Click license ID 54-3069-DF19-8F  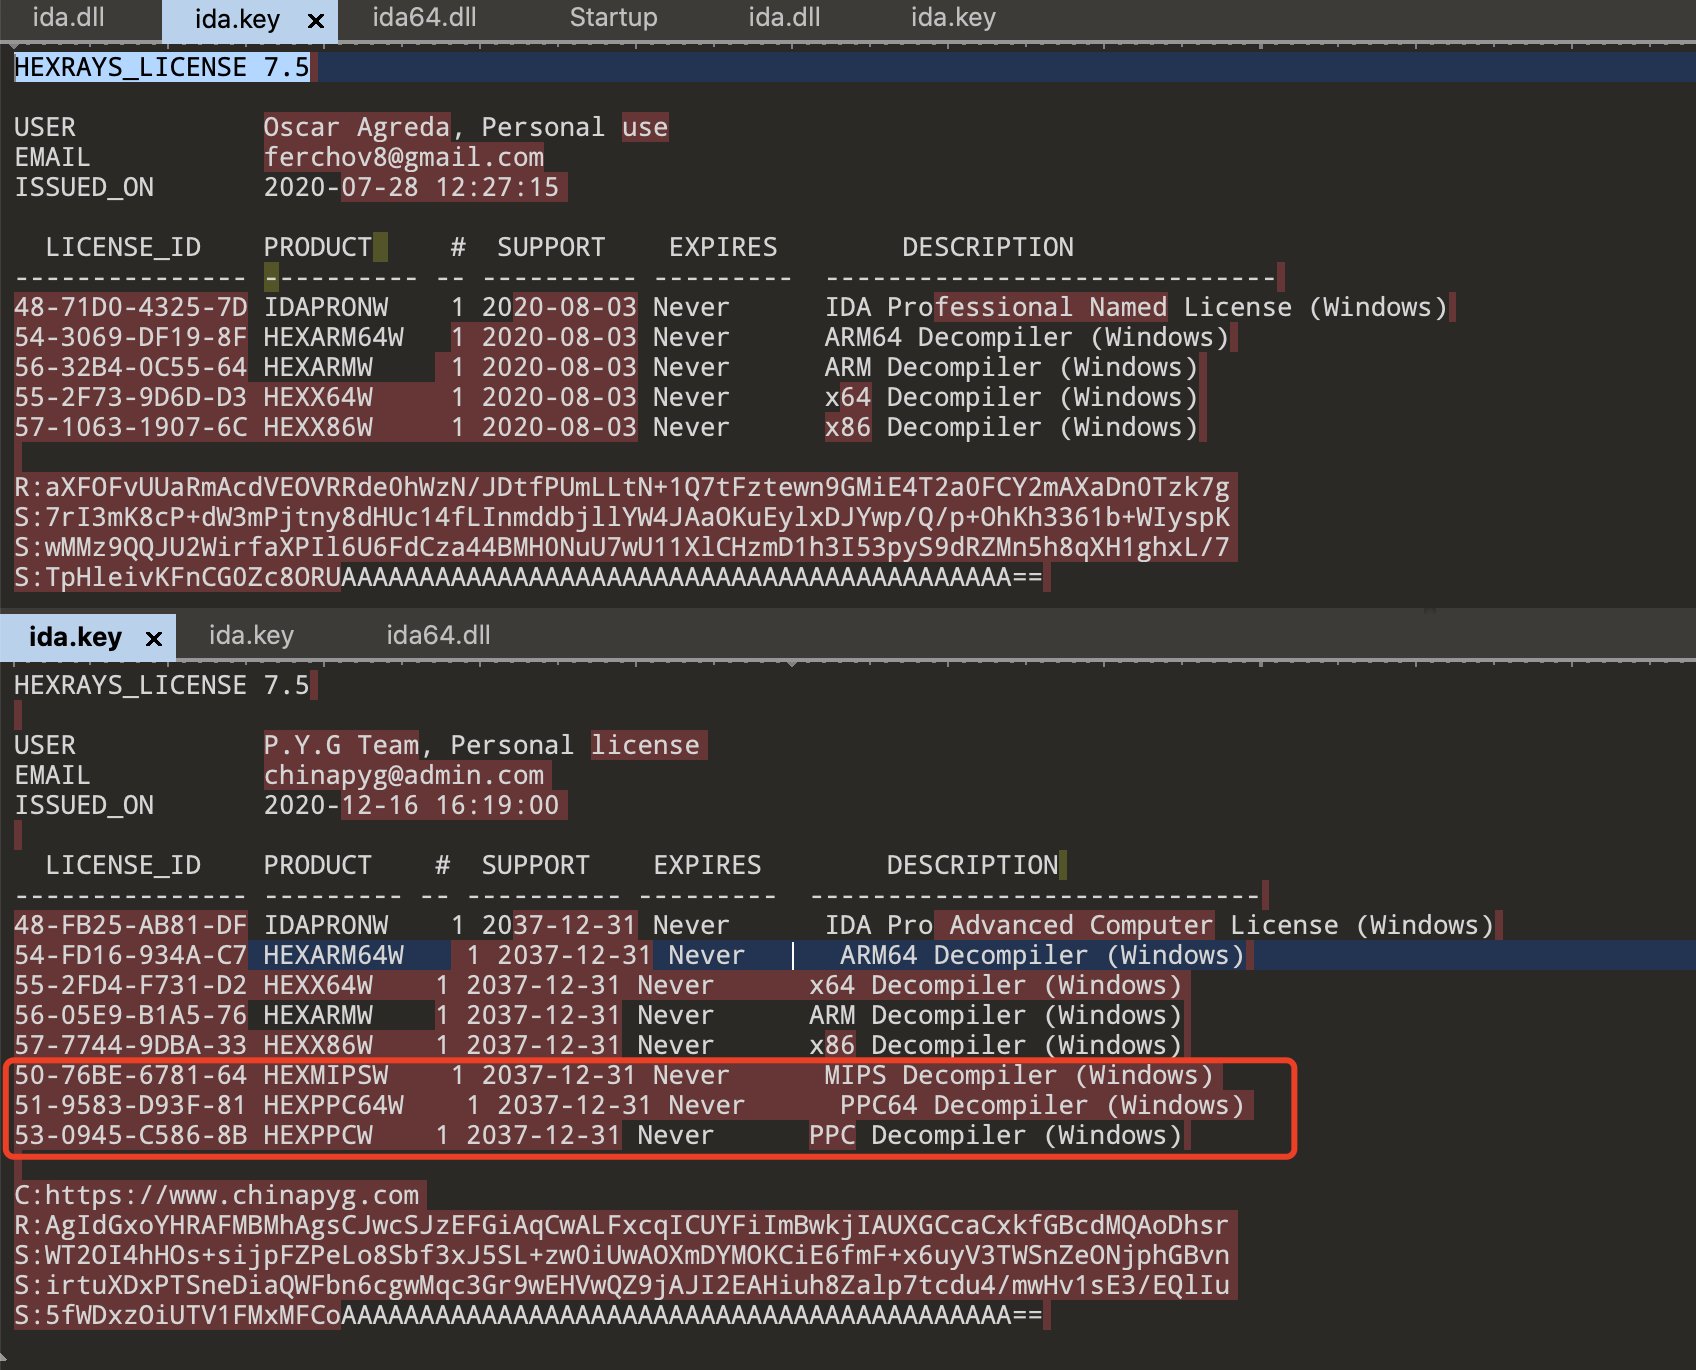coord(130,337)
